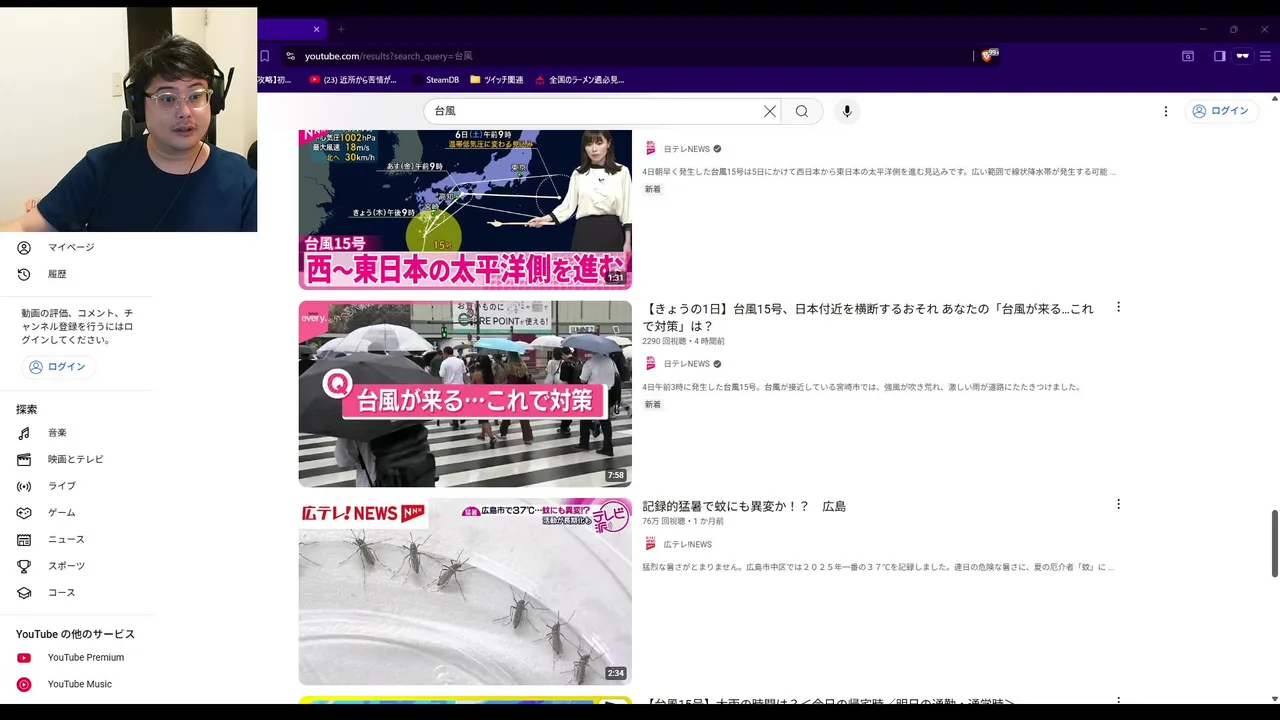
Task: Click the site settings icon before URL
Action: coord(290,56)
